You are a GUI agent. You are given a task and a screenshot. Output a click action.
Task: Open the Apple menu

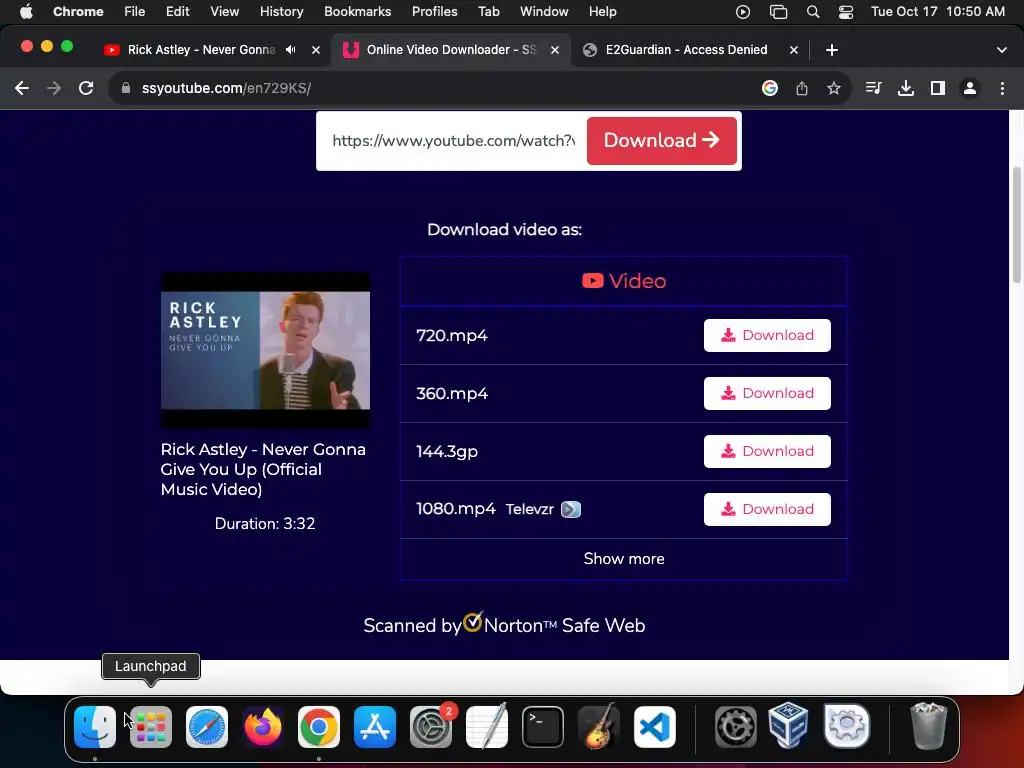tap(26, 12)
